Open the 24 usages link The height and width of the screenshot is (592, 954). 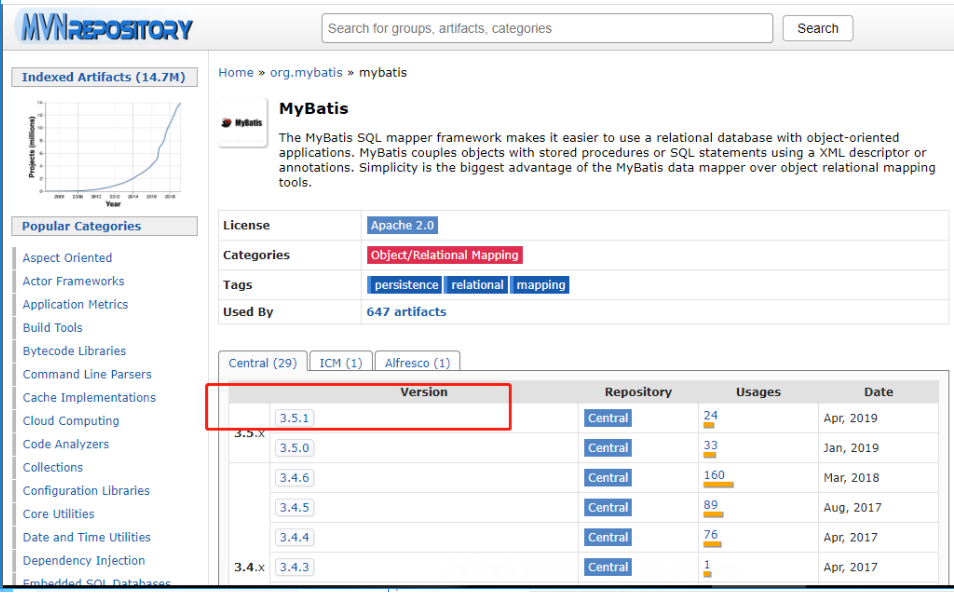pyautogui.click(x=710, y=416)
